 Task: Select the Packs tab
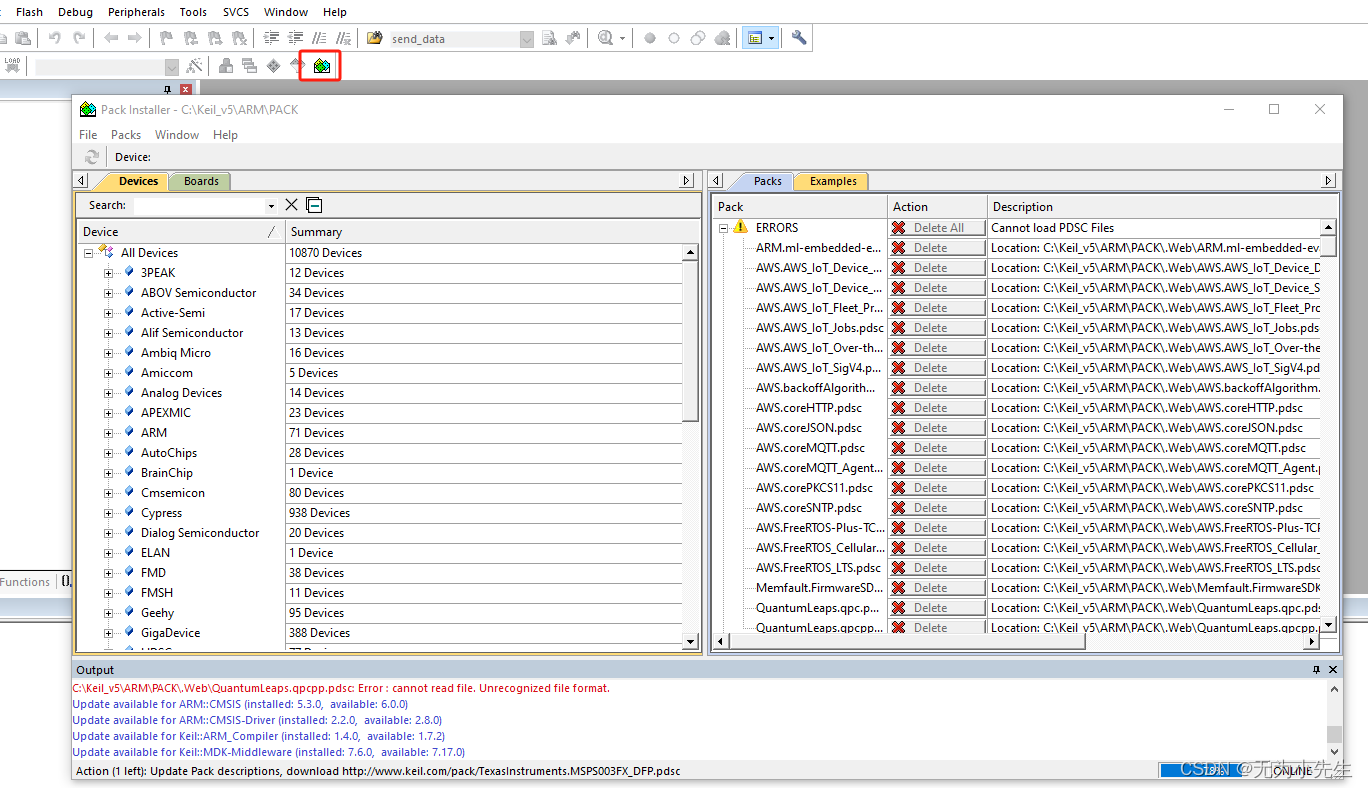(x=768, y=181)
